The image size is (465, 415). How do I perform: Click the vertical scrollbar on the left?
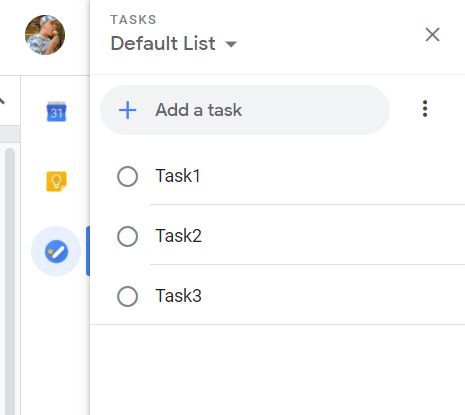click(x=10, y=280)
